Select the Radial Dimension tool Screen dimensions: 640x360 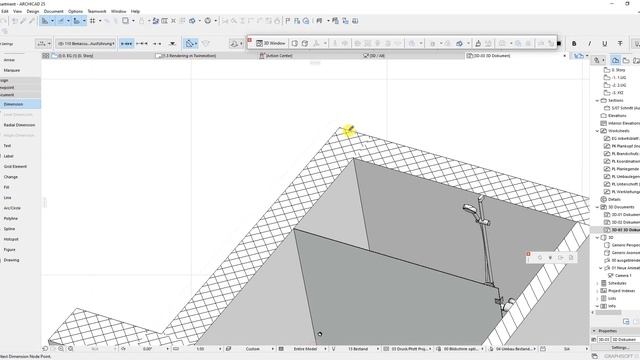point(20,125)
